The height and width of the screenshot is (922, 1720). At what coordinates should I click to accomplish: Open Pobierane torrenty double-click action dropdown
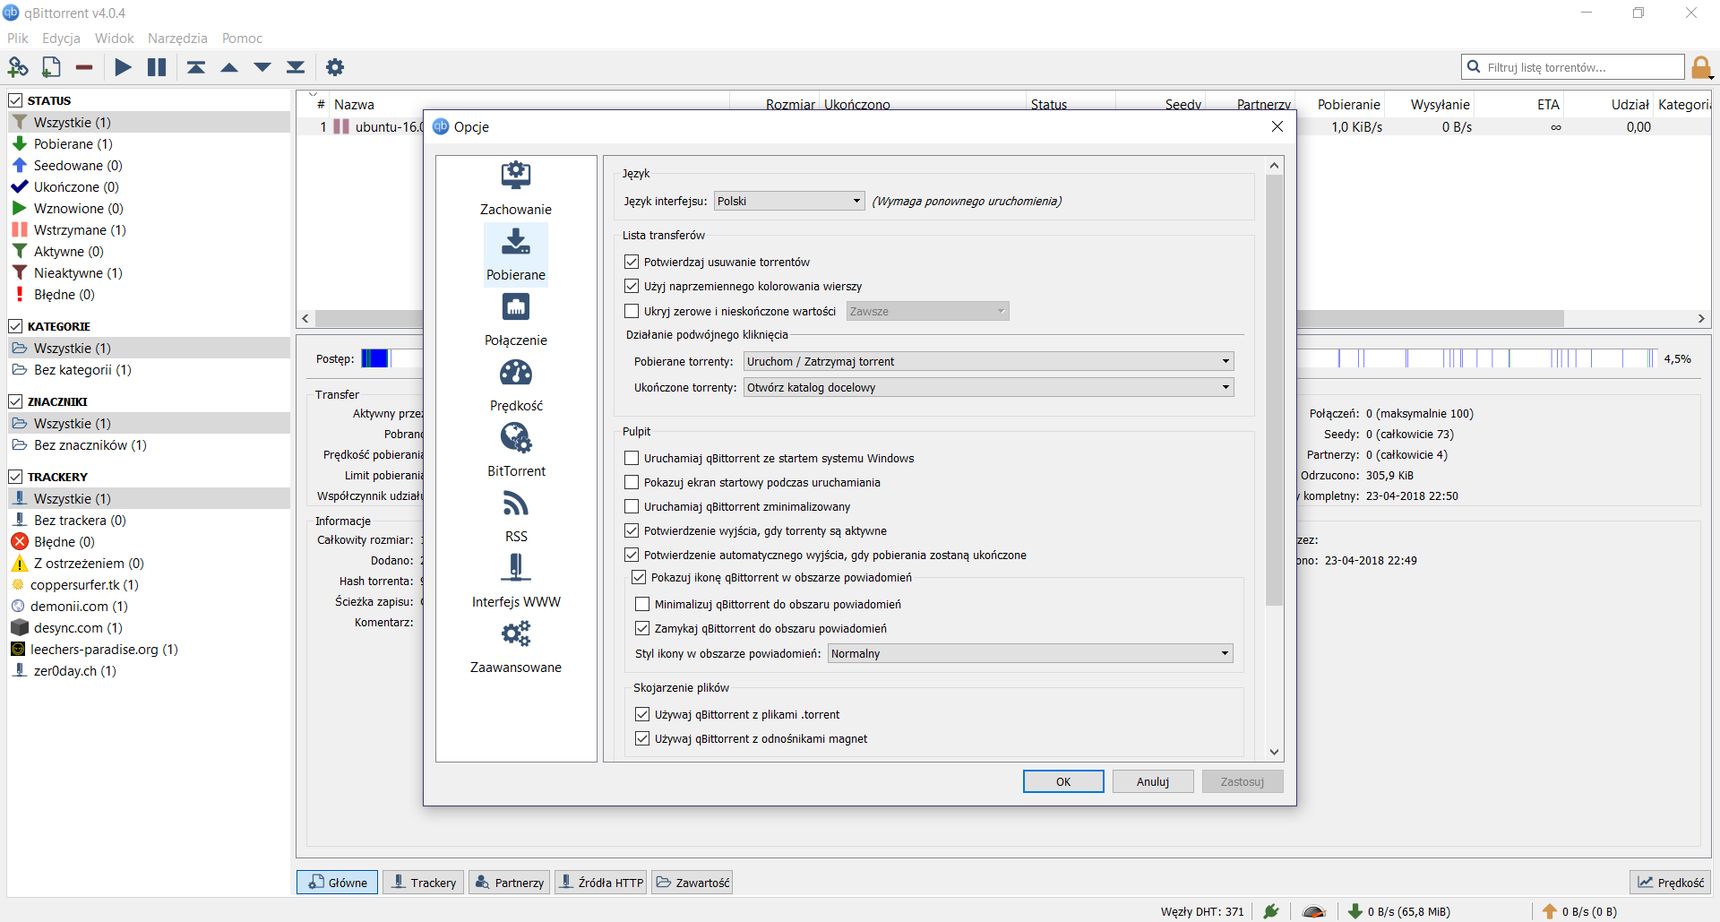pos(988,362)
